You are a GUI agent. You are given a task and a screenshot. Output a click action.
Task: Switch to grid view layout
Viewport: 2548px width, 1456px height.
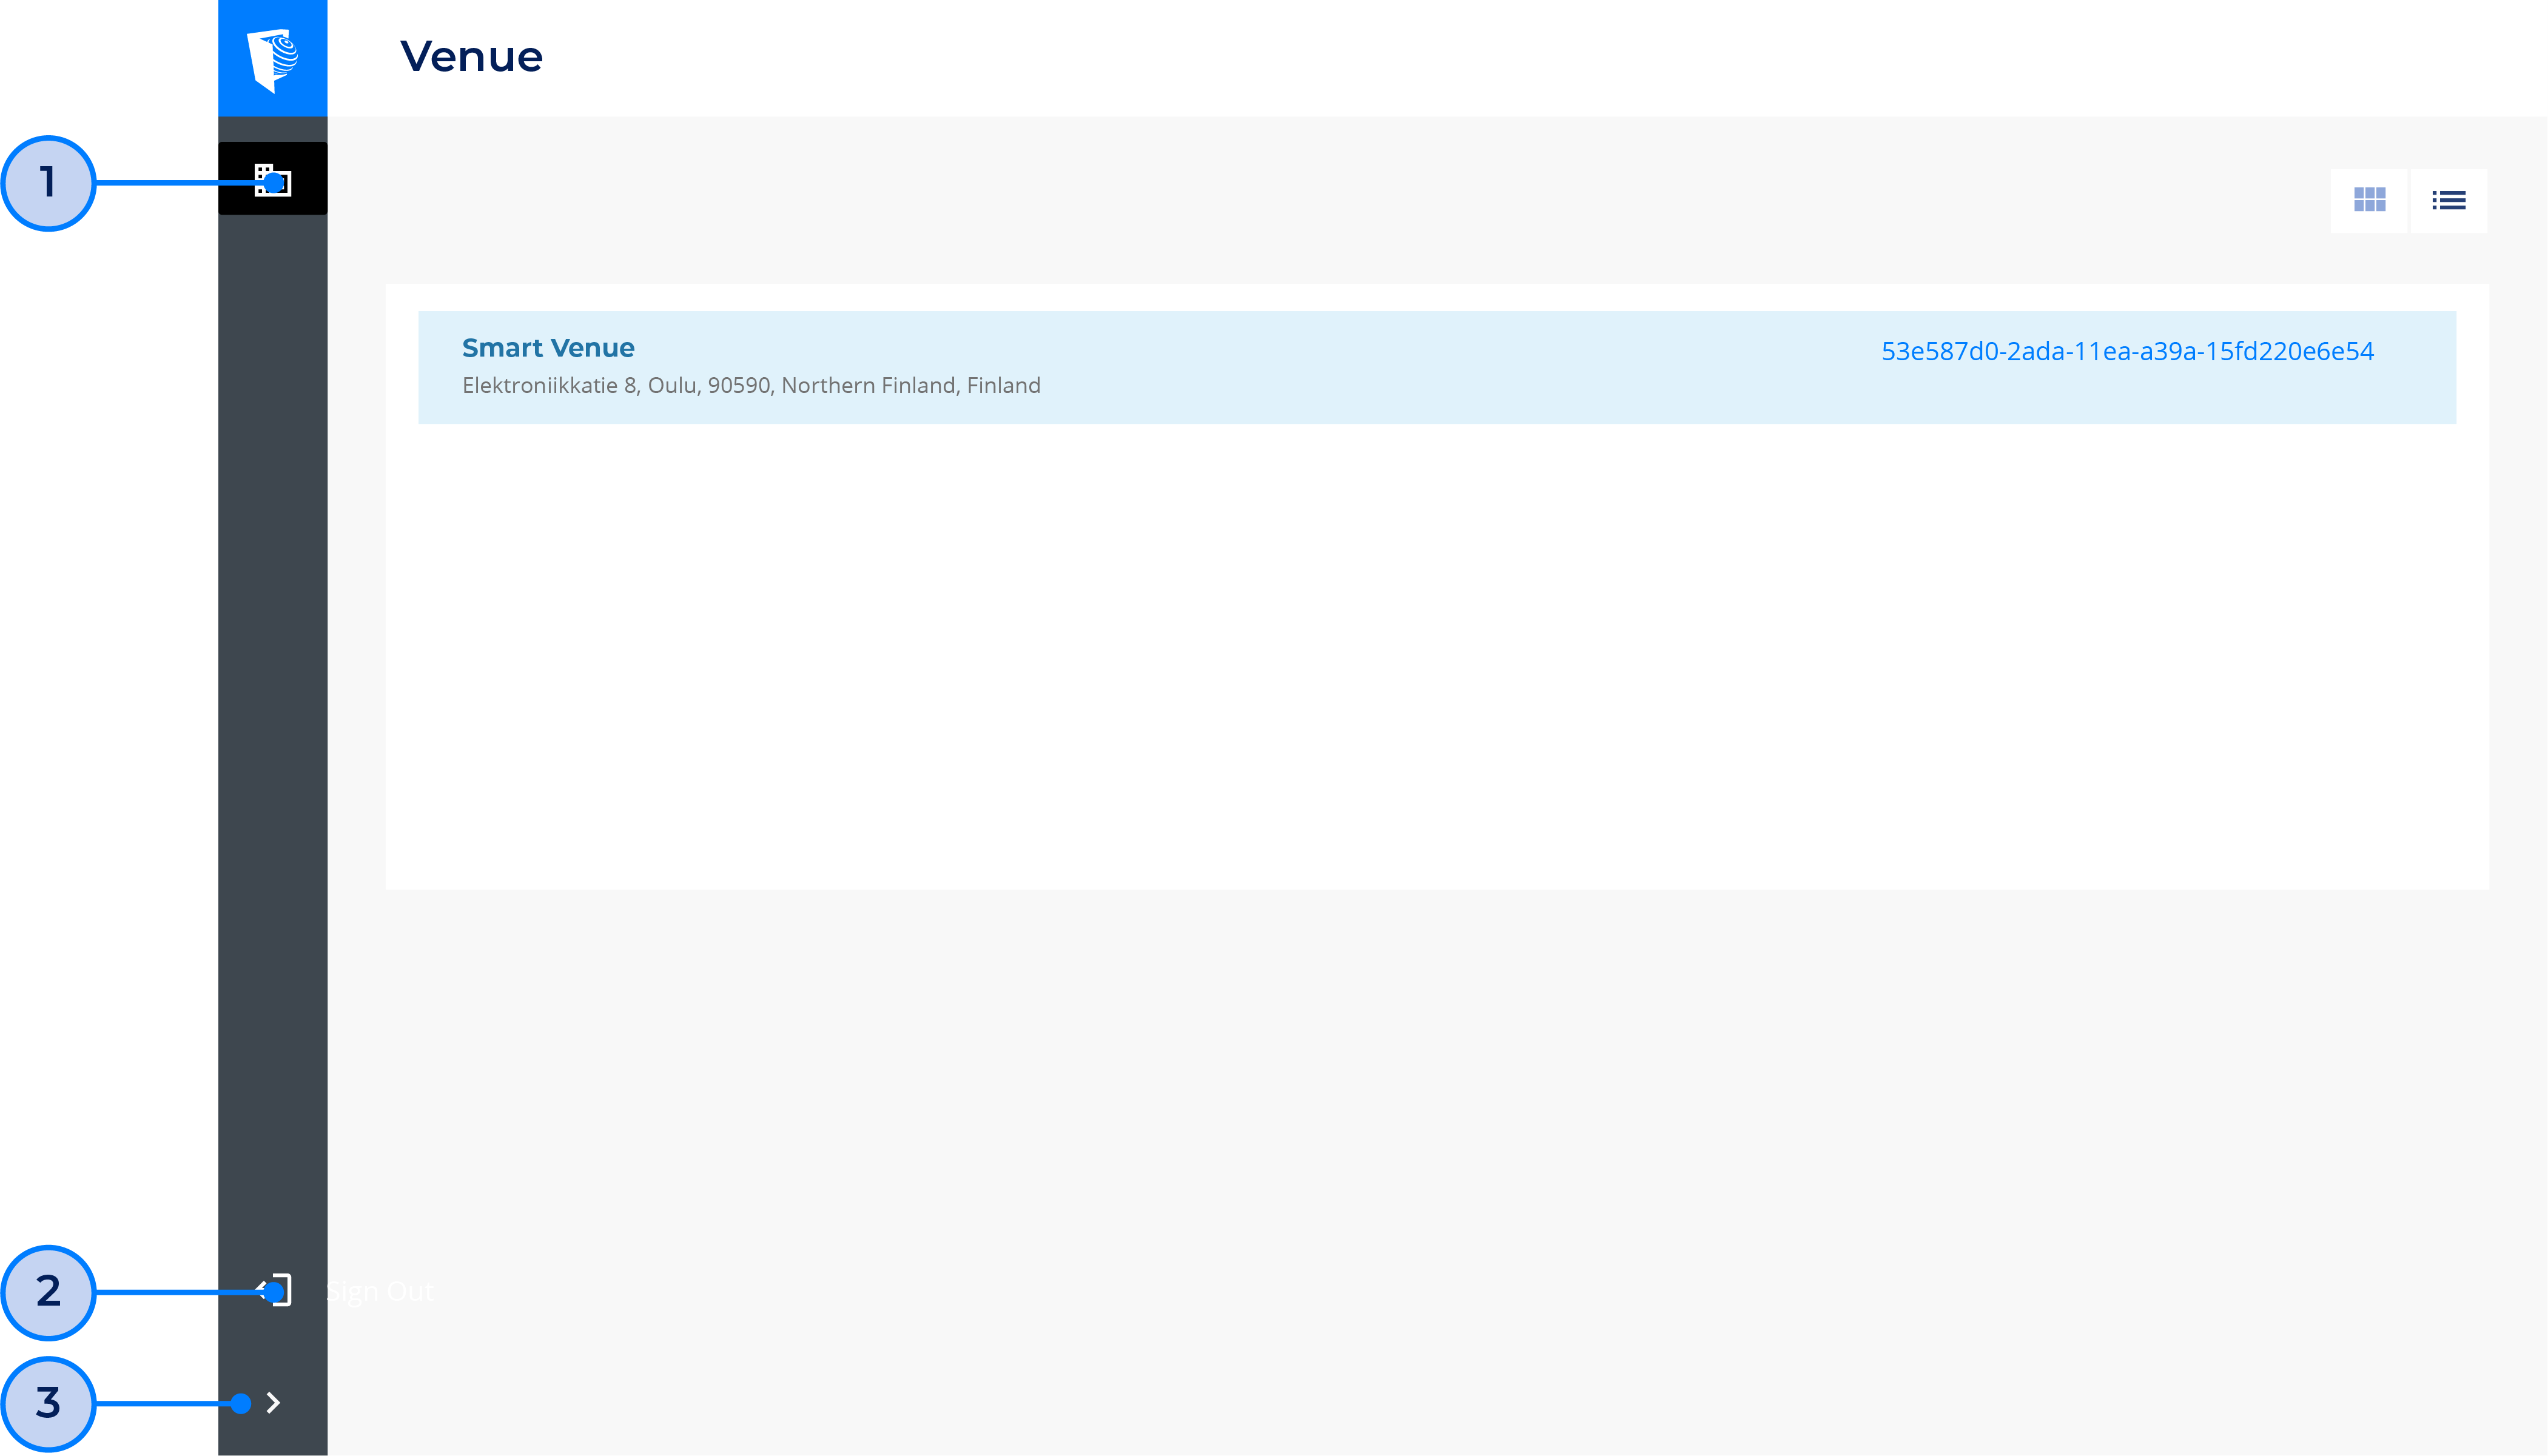[x=2368, y=200]
